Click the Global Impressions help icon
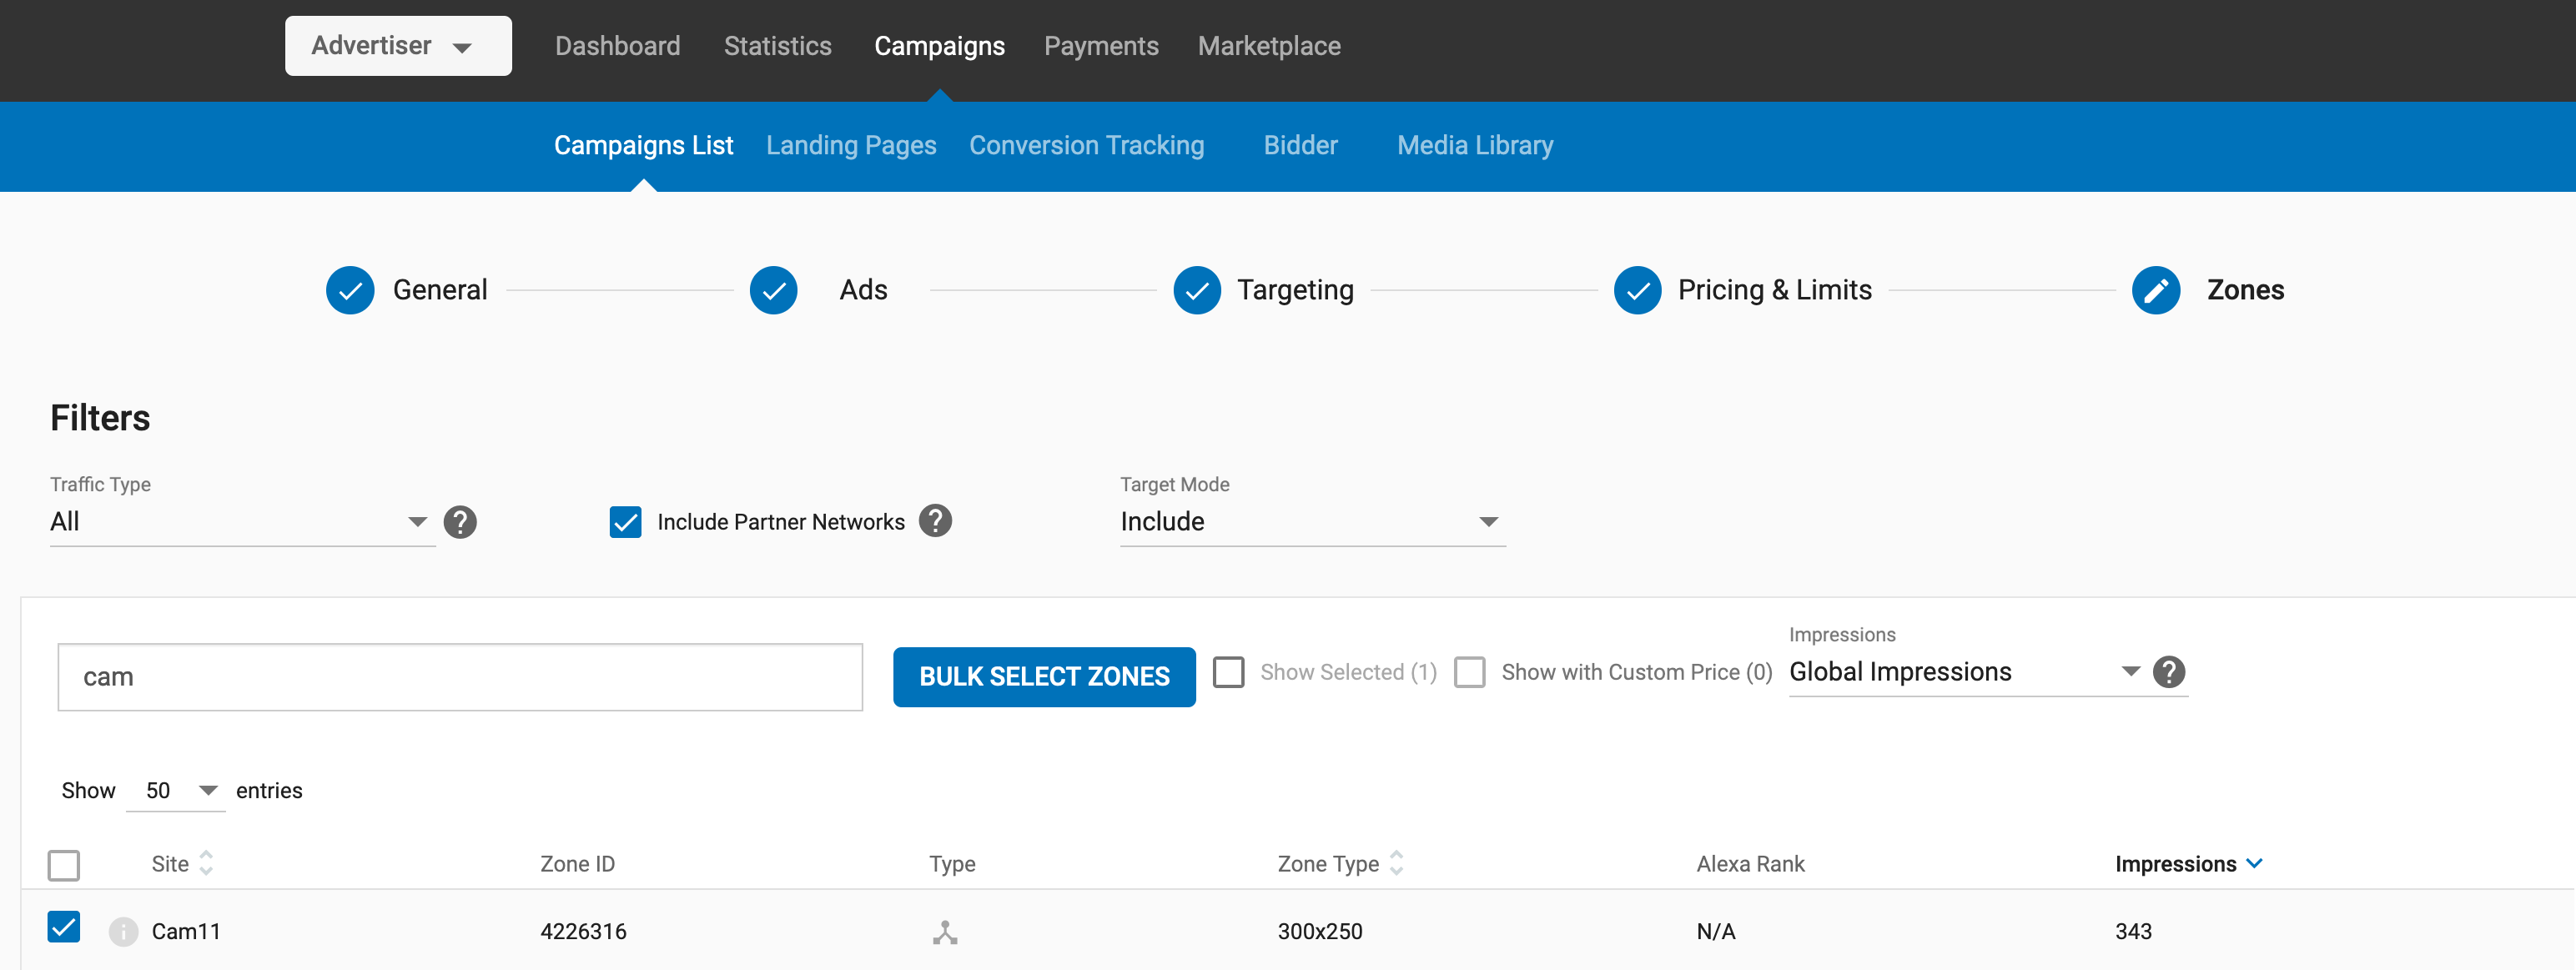 (x=2168, y=672)
